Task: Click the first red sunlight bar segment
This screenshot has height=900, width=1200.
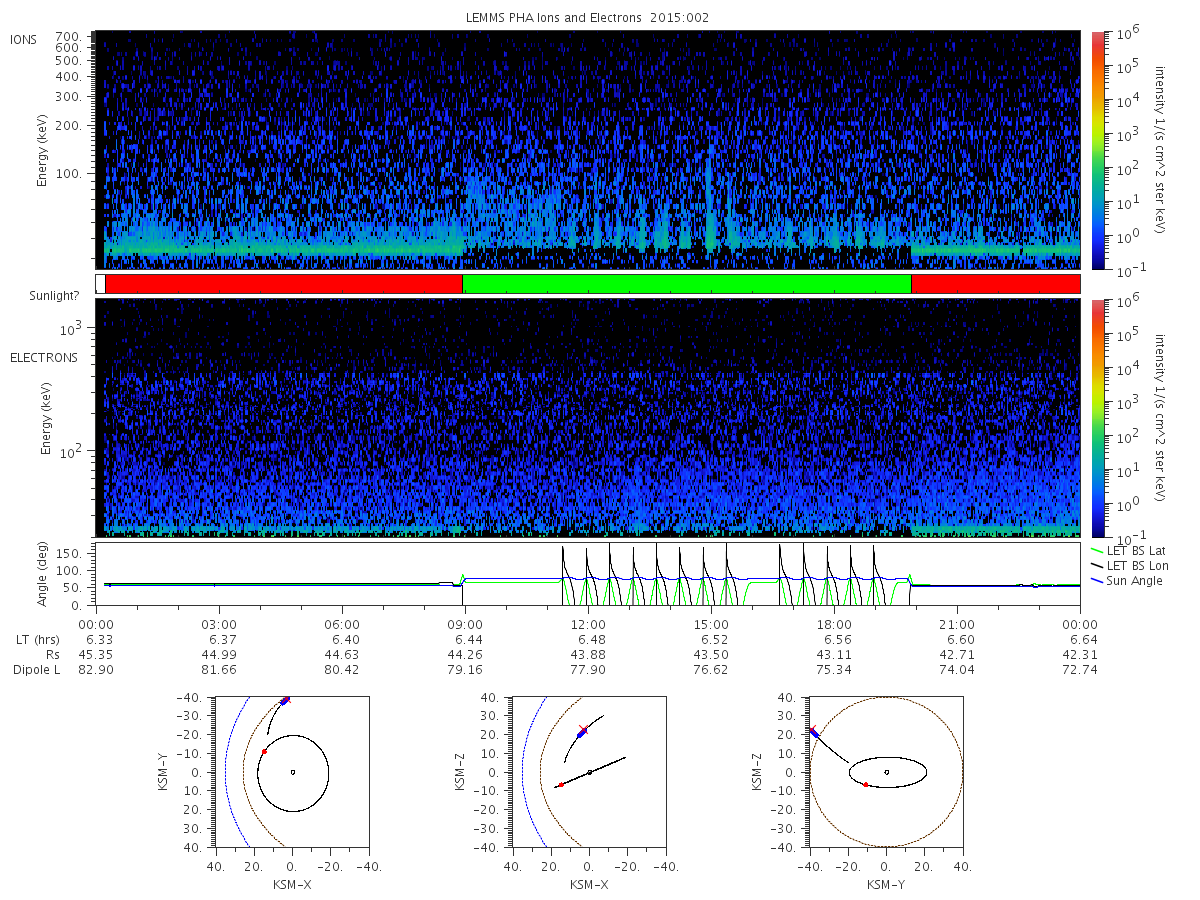Action: point(284,284)
